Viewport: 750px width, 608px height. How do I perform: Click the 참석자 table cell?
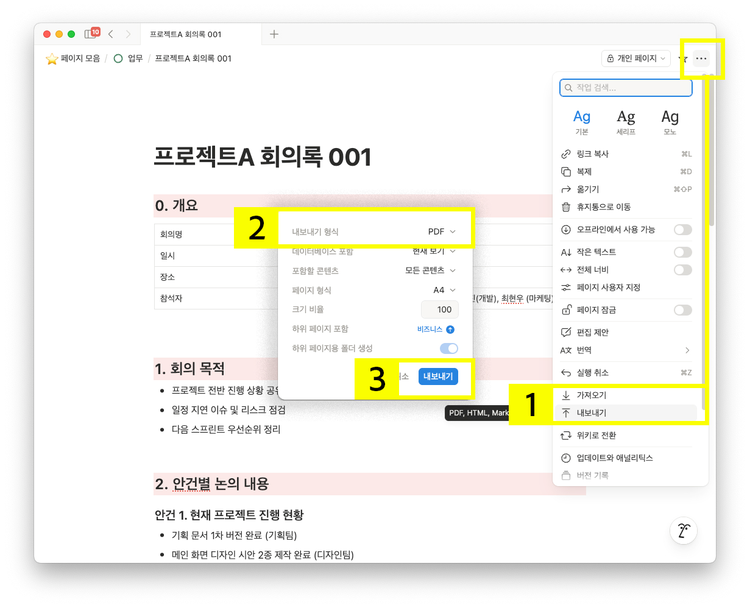171,298
